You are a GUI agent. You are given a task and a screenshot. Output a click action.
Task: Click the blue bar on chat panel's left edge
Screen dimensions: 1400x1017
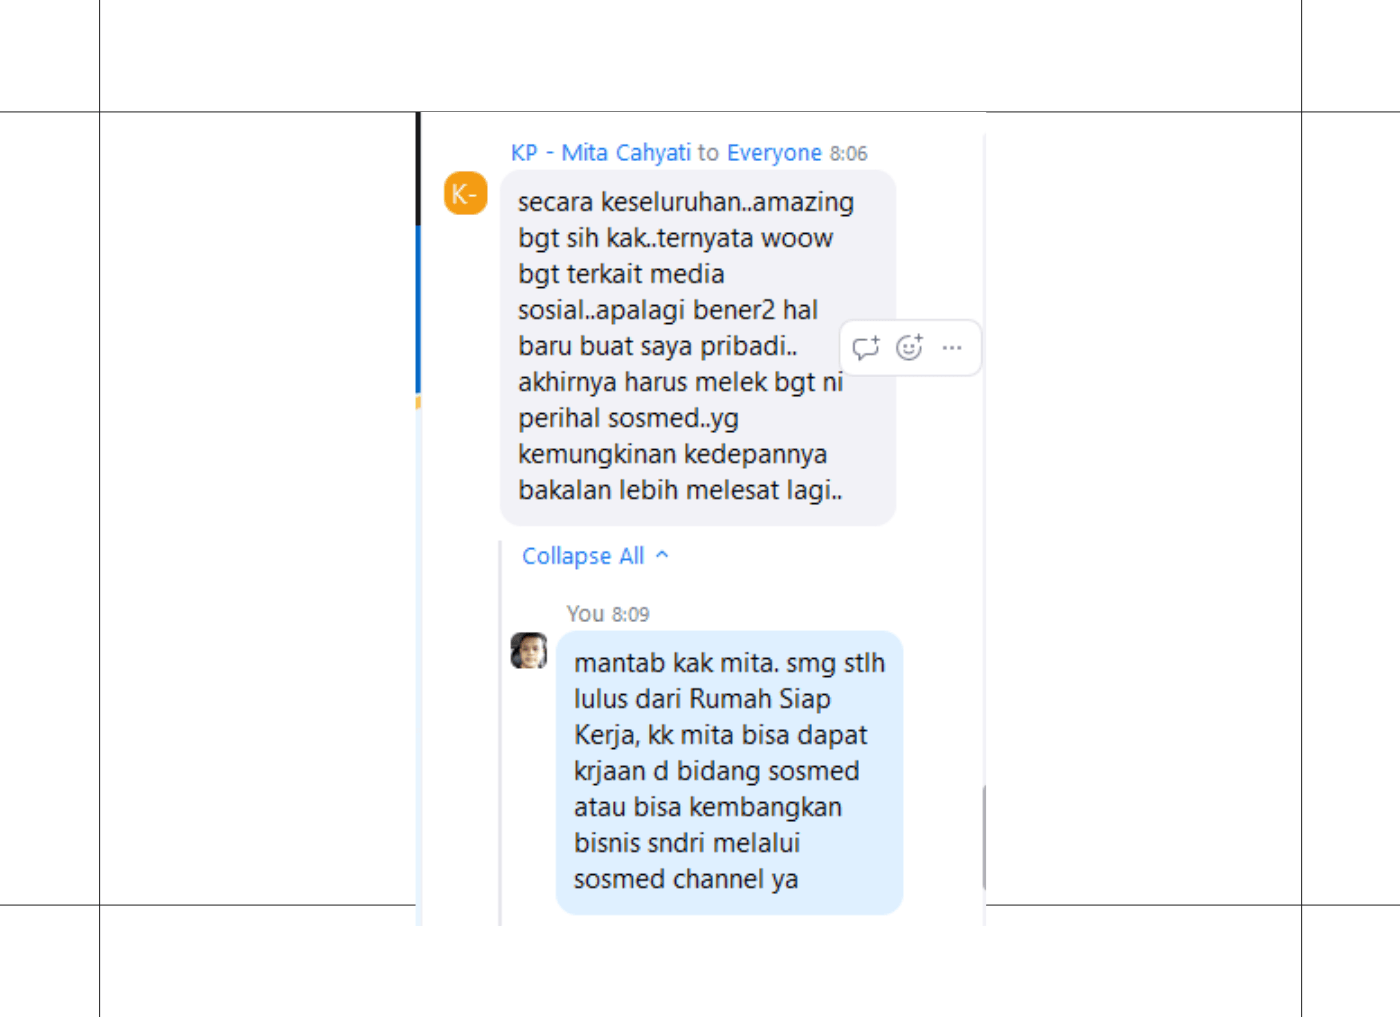pos(418,309)
